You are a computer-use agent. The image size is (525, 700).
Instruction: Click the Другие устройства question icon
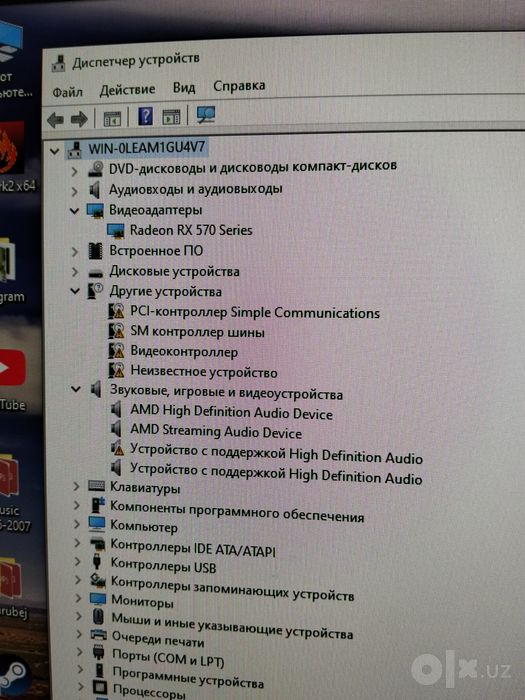click(x=96, y=291)
